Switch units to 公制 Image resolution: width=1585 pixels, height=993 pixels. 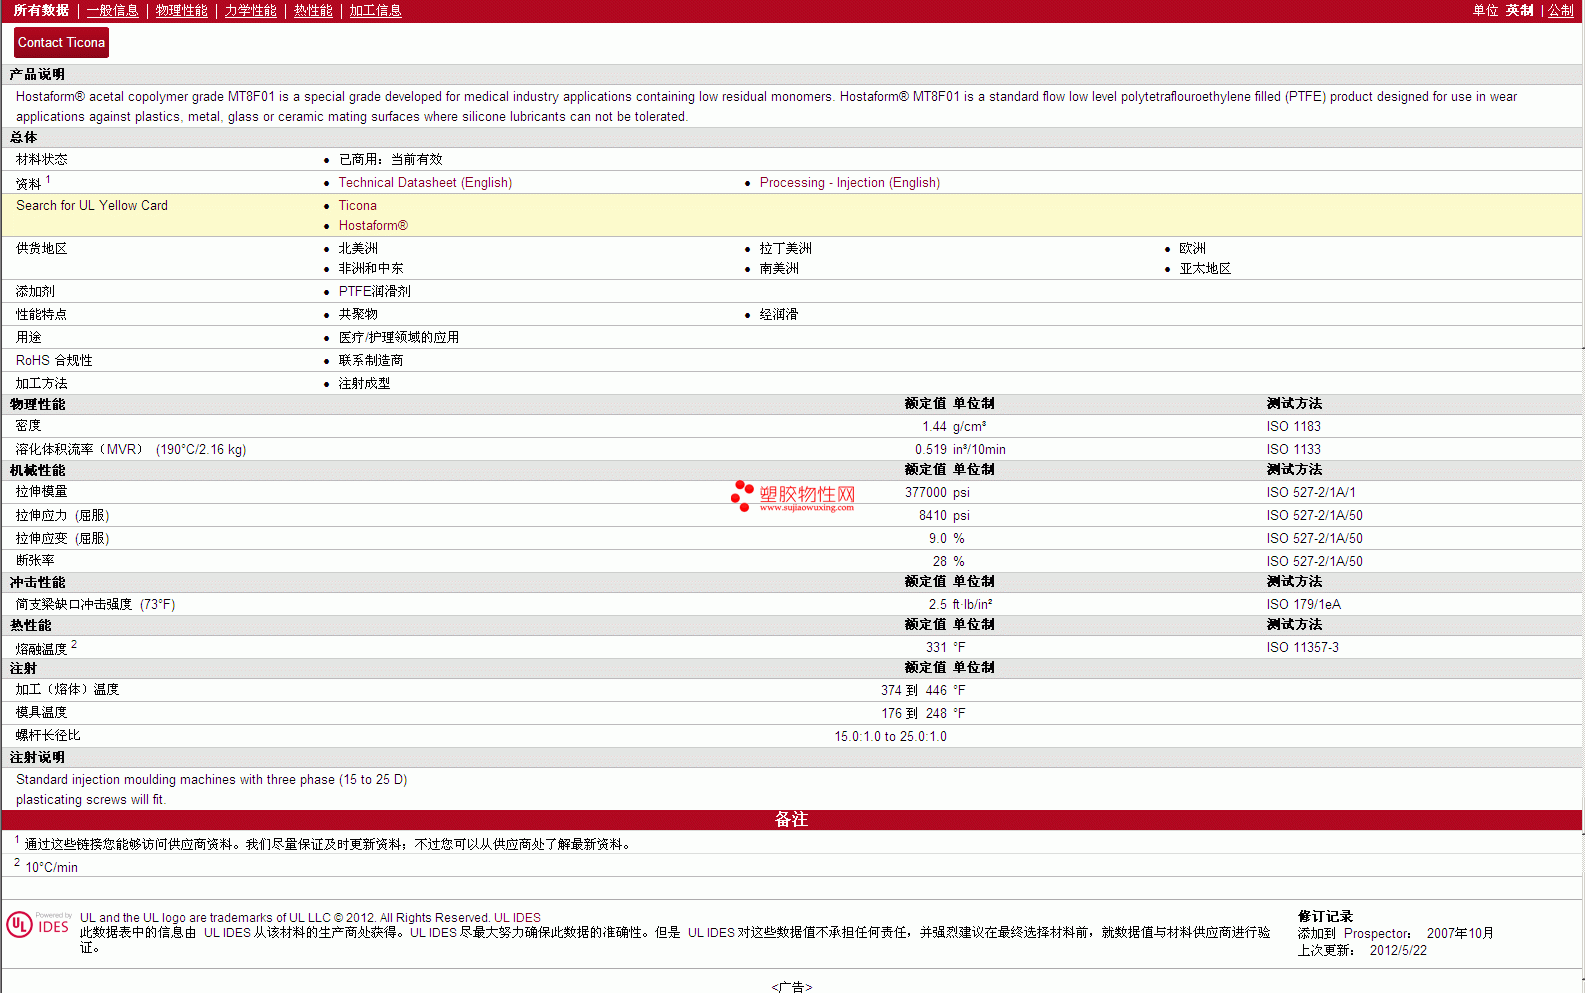coord(1561,10)
